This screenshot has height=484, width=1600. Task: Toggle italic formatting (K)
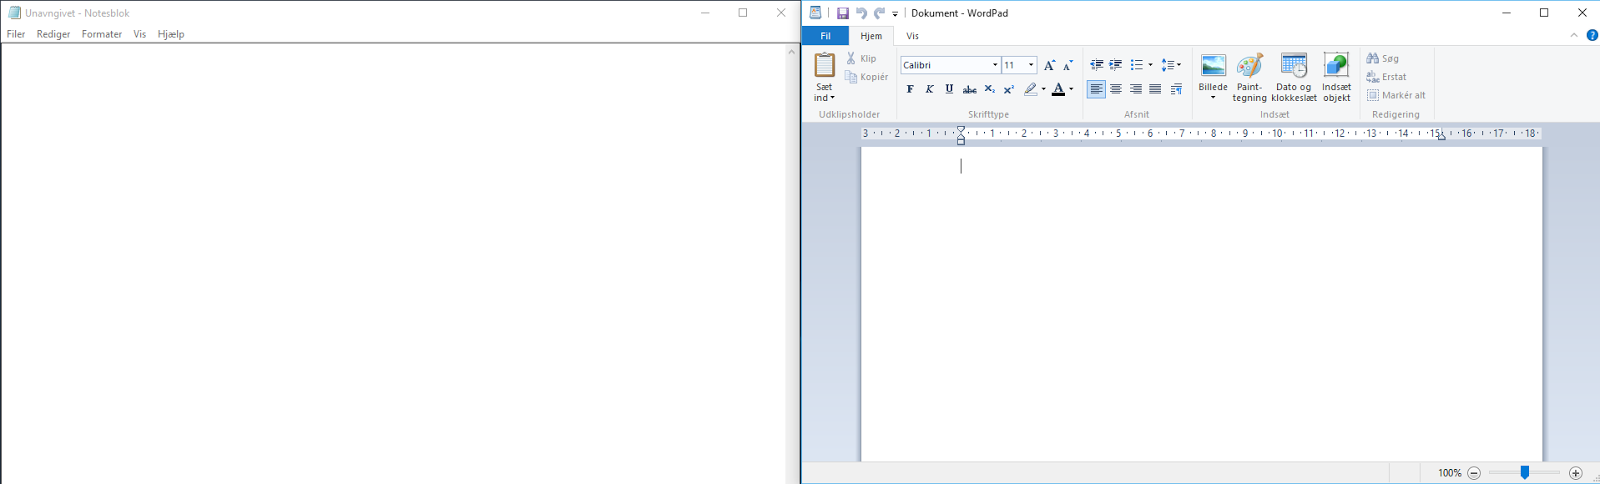(929, 89)
